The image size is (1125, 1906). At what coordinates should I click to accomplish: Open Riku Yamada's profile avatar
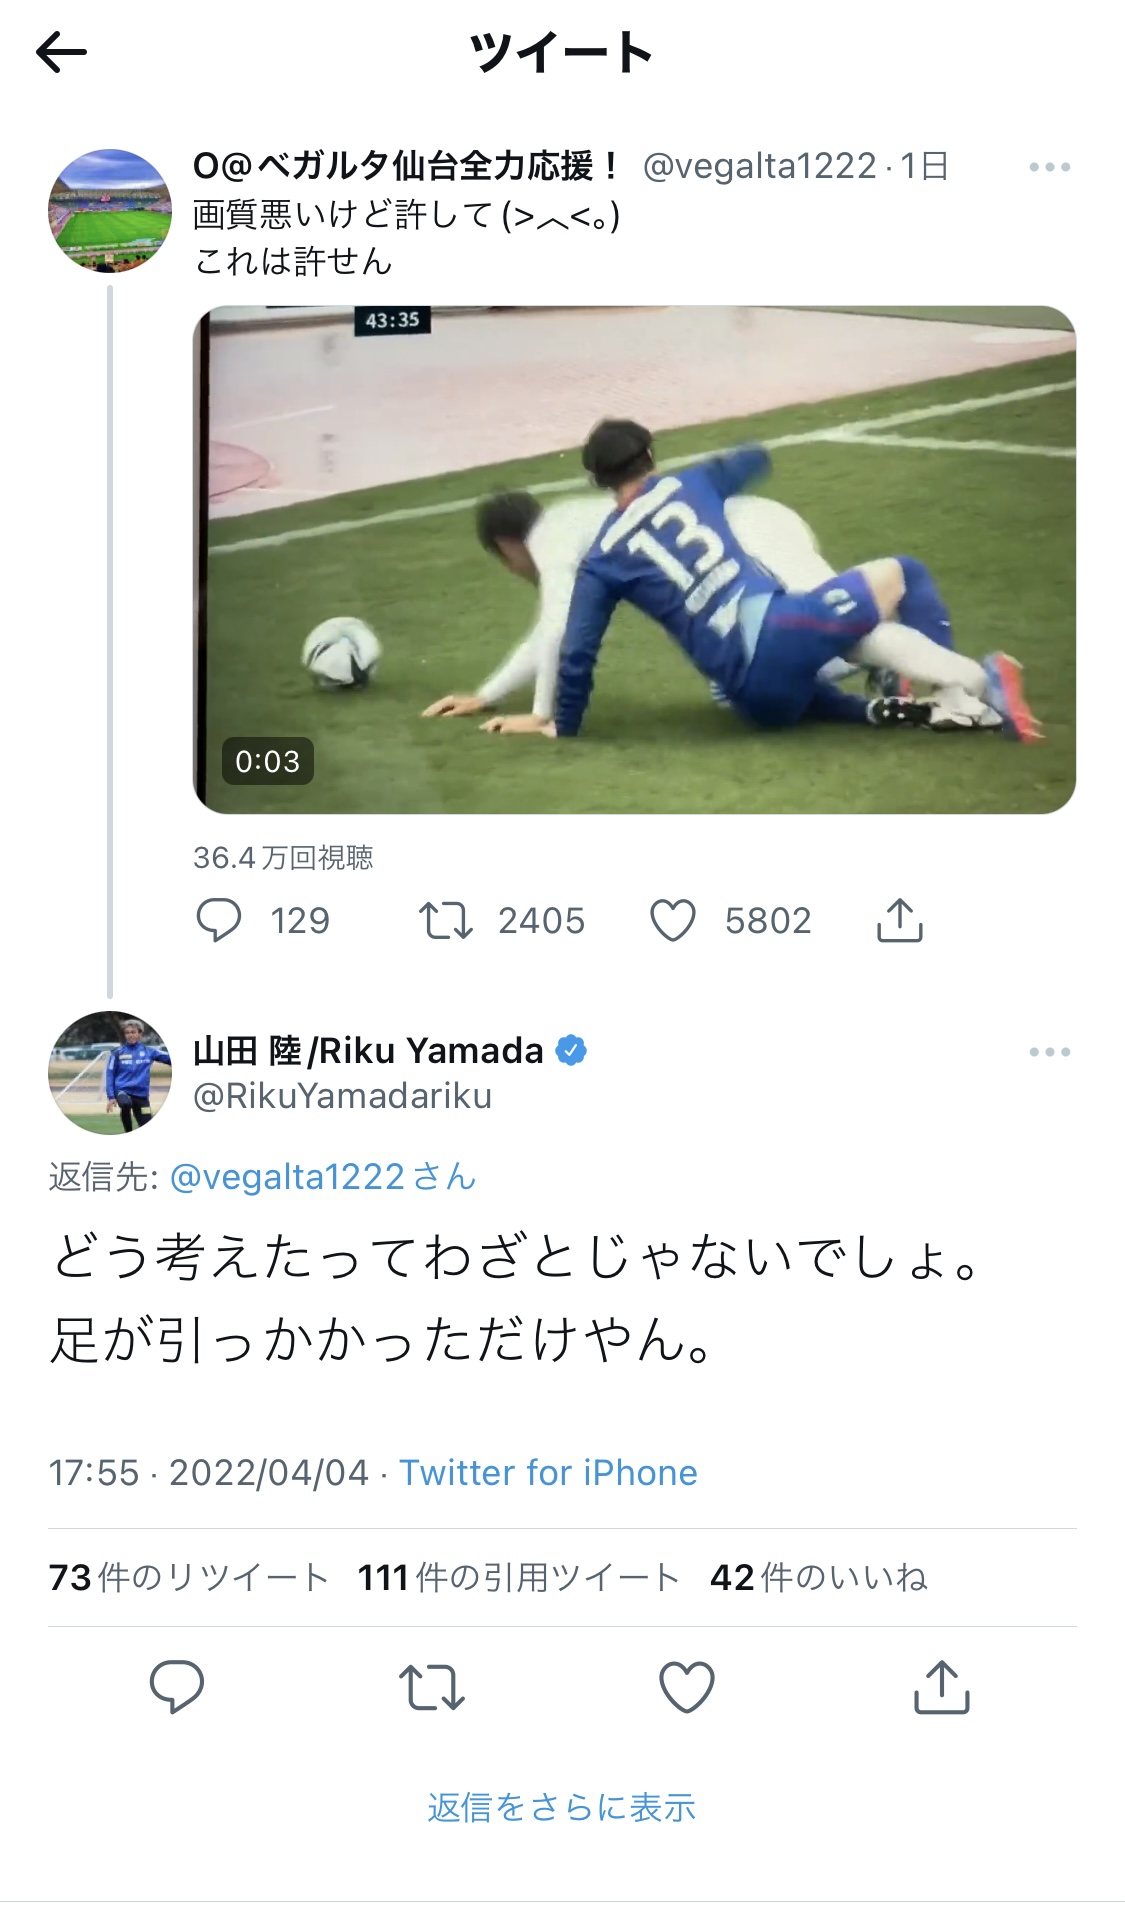pyautogui.click(x=110, y=1073)
